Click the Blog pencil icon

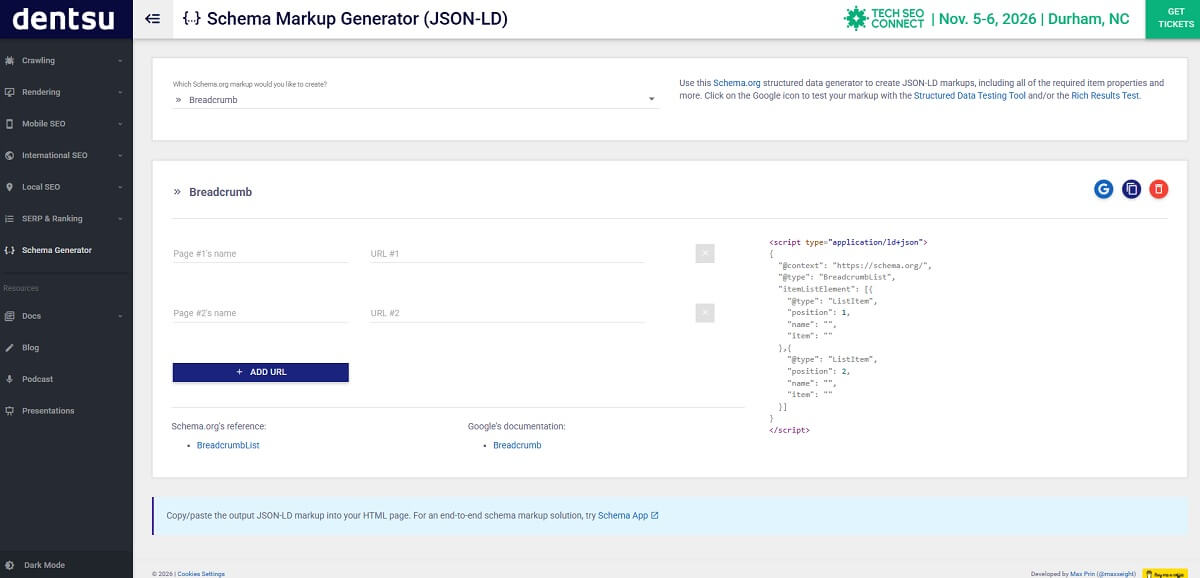coord(10,347)
